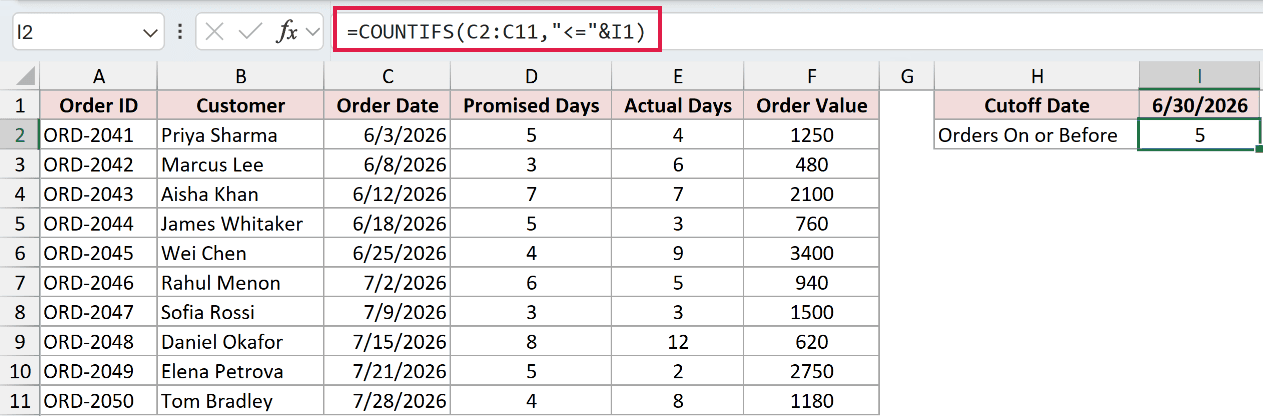Select order value 2750
The image size is (1263, 416).
coord(812,372)
